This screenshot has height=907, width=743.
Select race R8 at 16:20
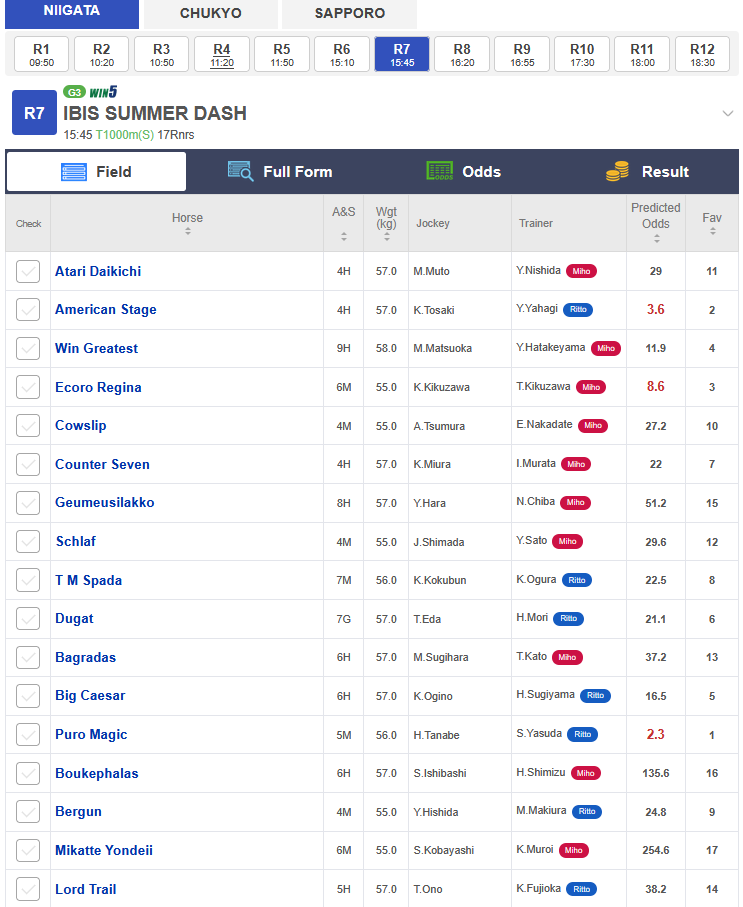[462, 54]
